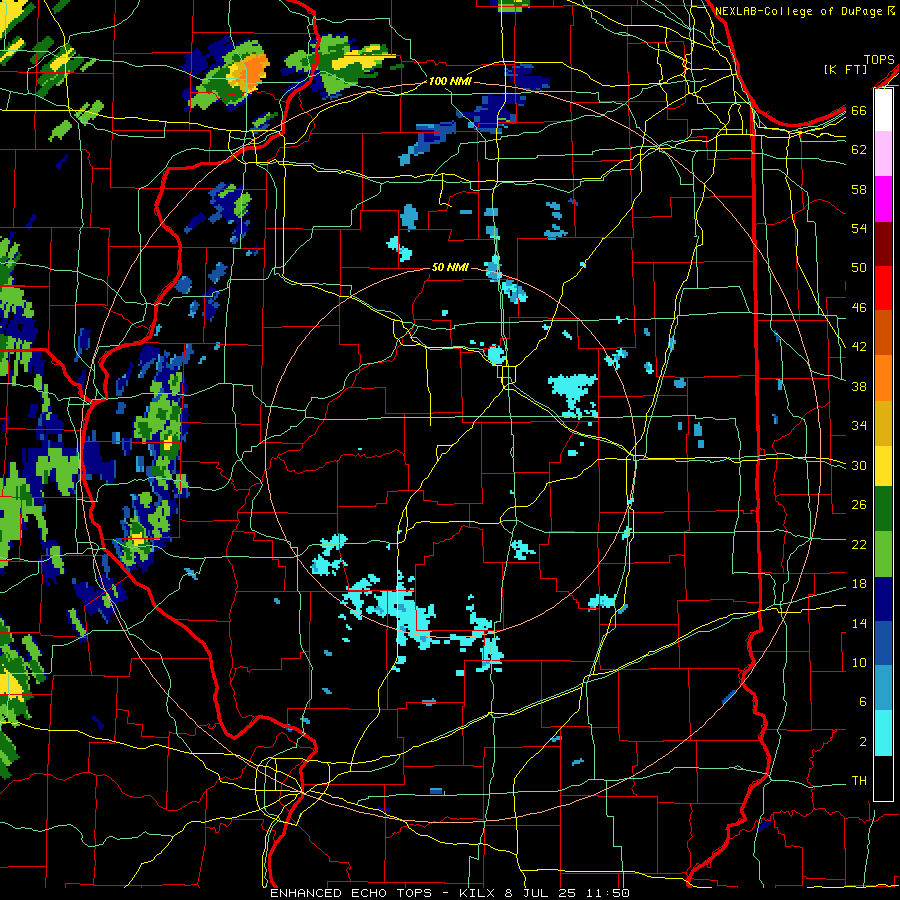Screen dimensions: 900x900
Task: Select the "34" scale value
Action: point(859,426)
